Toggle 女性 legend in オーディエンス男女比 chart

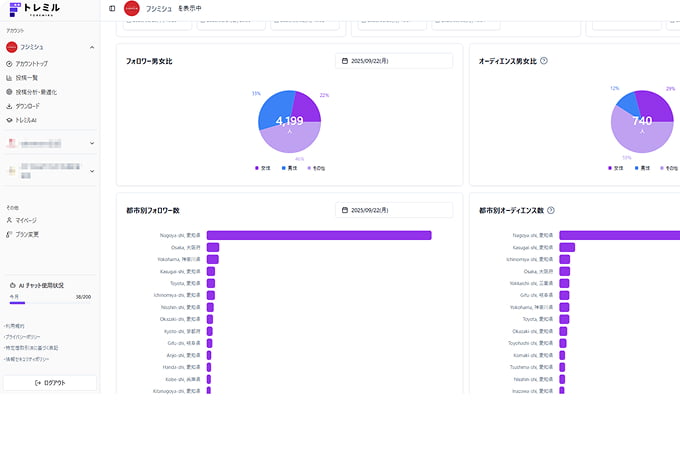click(x=613, y=168)
